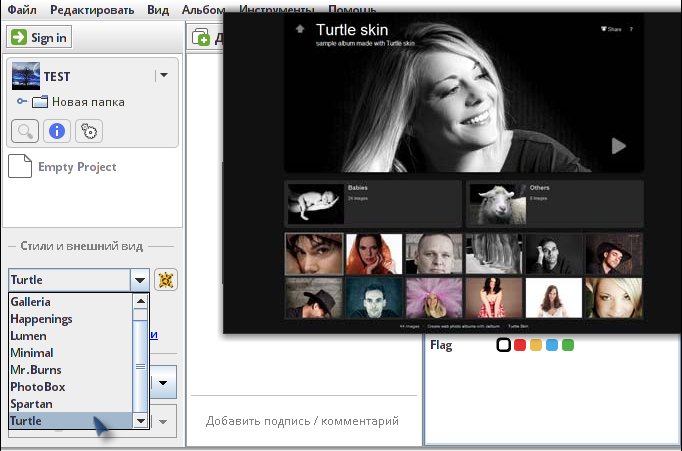Click the skin list scrollbar thumb

coord(140,366)
